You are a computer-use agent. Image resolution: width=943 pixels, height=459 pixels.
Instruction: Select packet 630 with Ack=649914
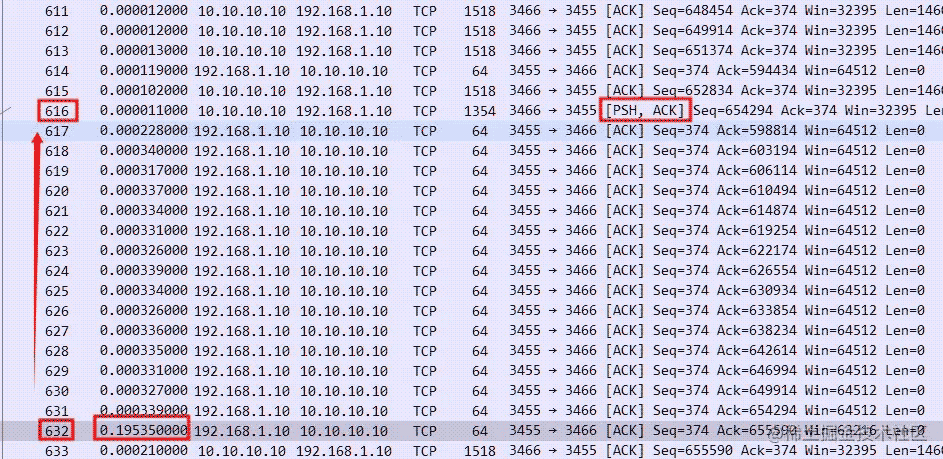472,391
